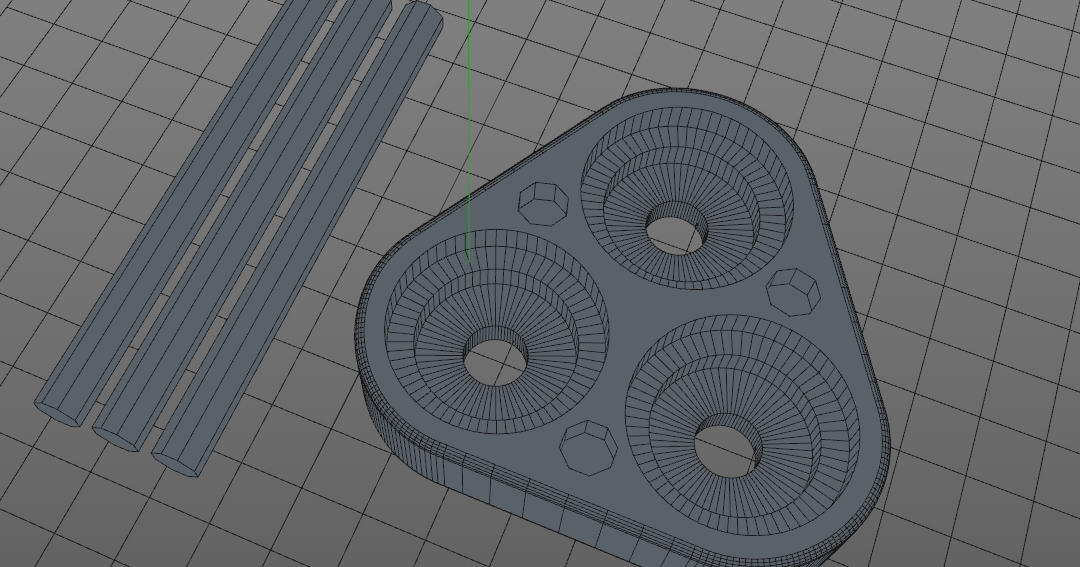Click the middle rod's bottom end cap
Image resolution: width=1080 pixels, height=567 pixels.
118,435
